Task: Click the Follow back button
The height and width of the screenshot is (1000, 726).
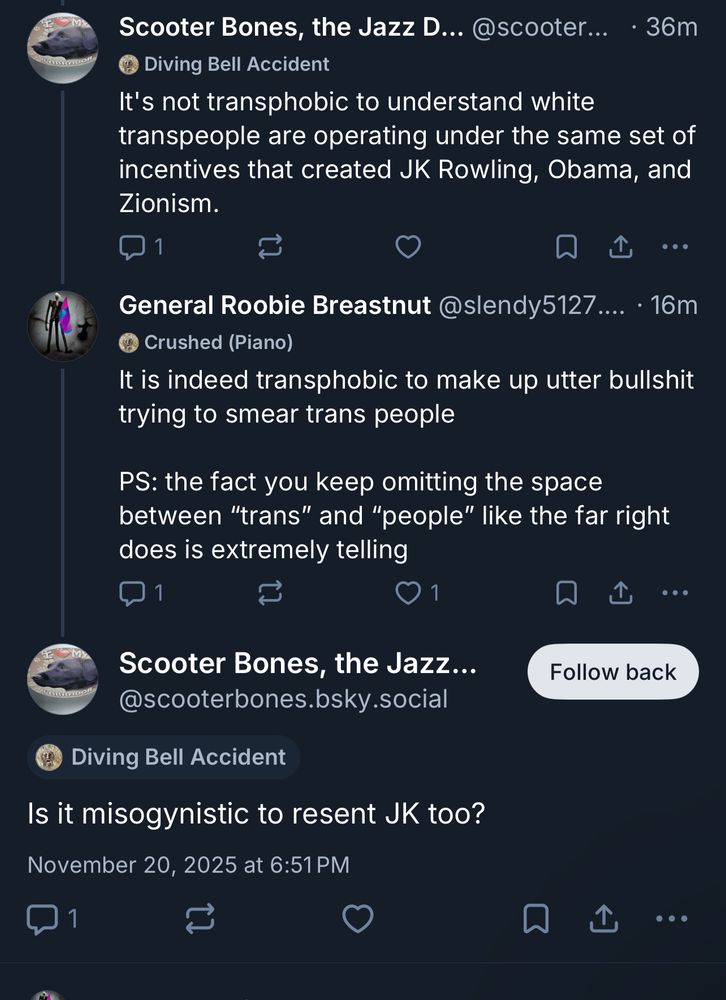Action: click(x=612, y=672)
